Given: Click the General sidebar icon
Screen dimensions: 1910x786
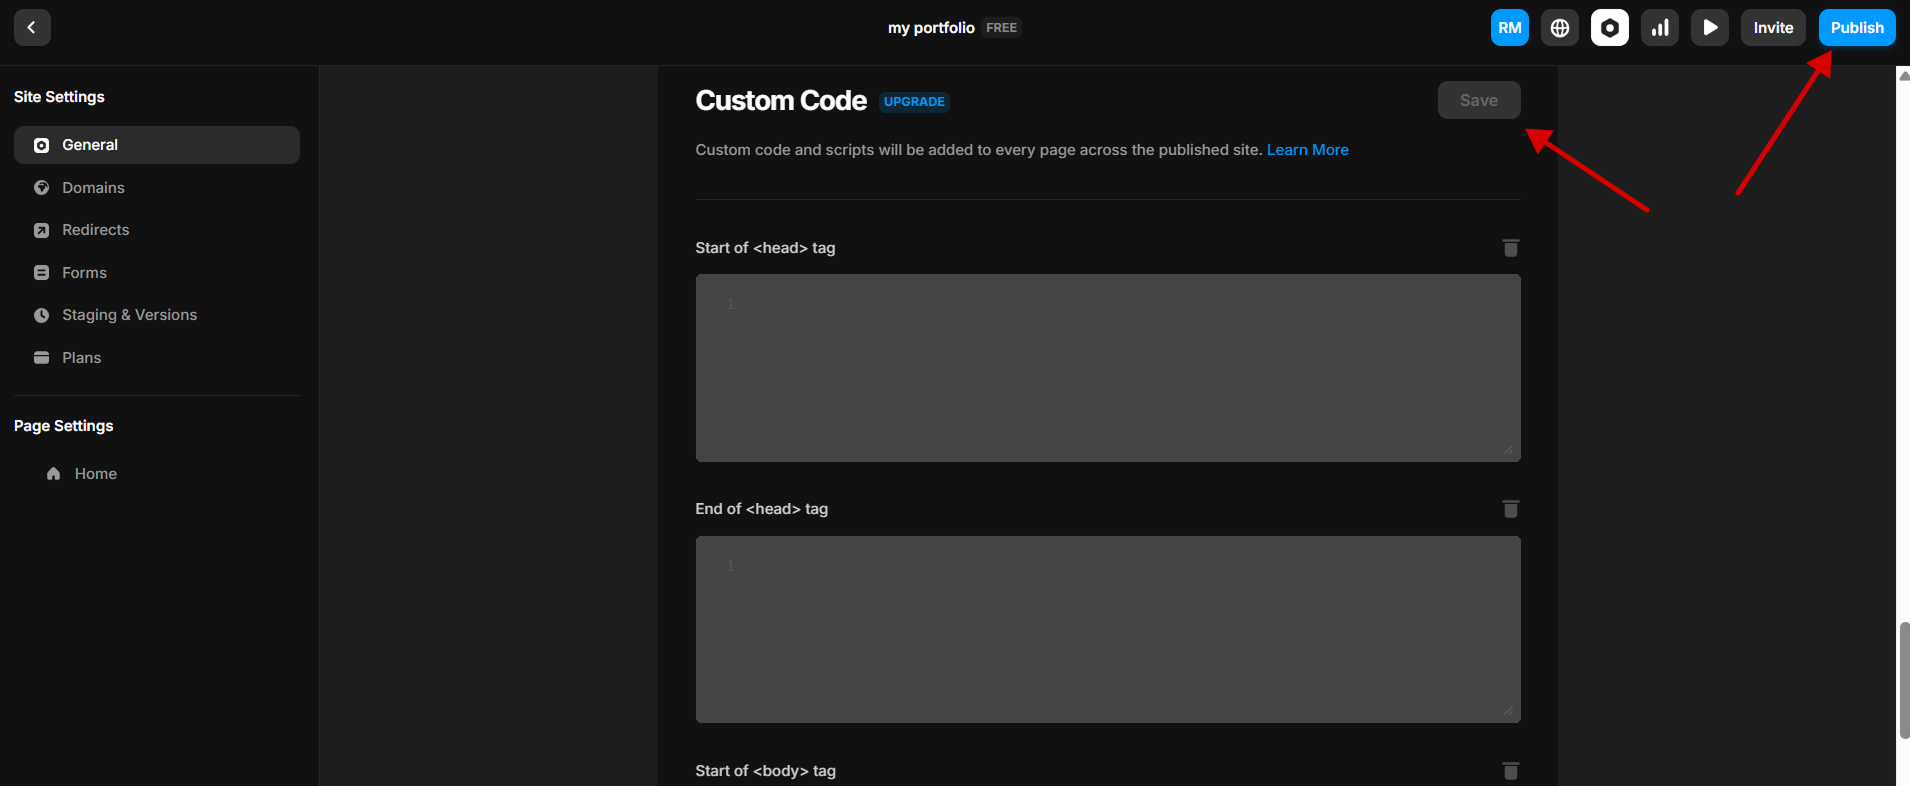Looking at the screenshot, I should coord(41,145).
